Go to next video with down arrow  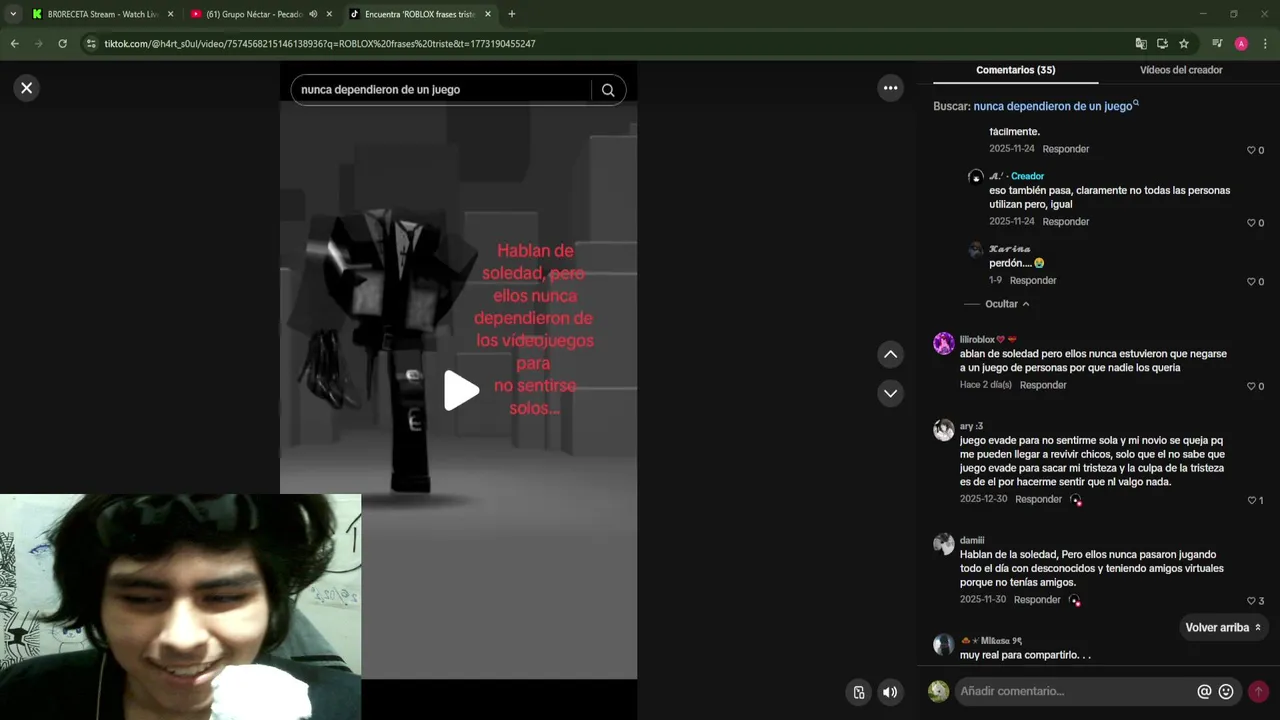890,393
